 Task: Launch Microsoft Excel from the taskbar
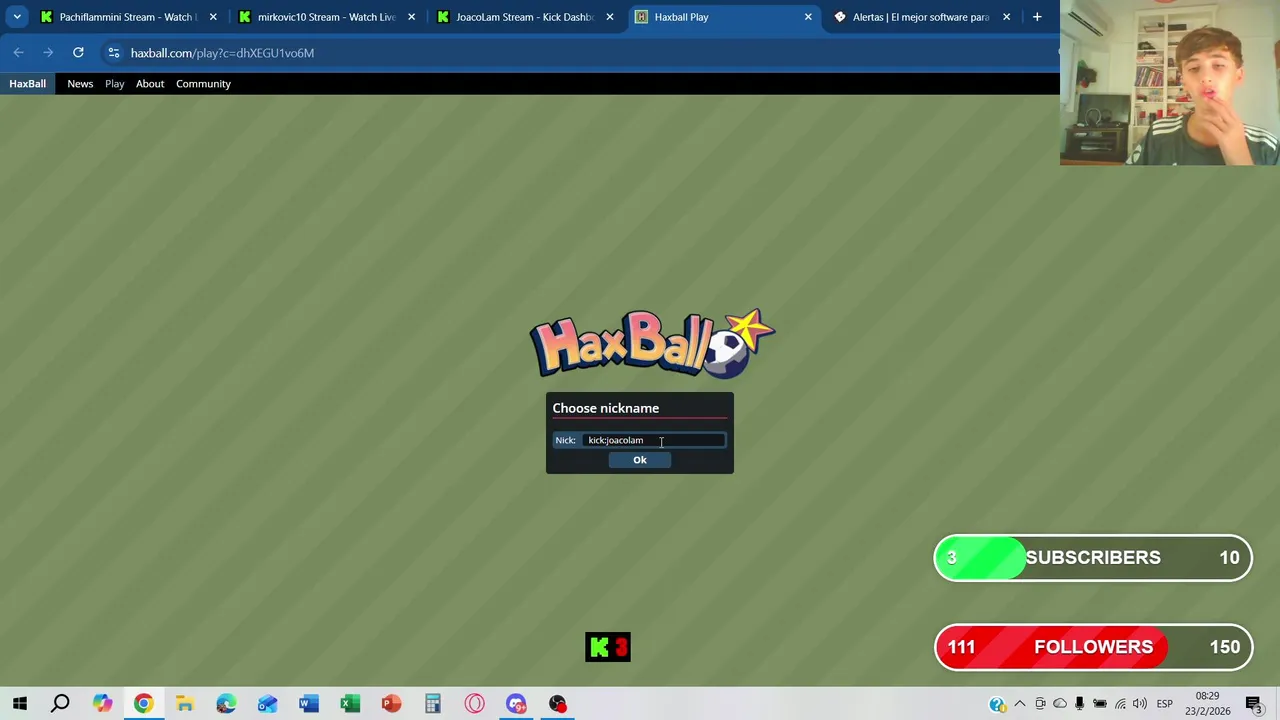point(350,704)
